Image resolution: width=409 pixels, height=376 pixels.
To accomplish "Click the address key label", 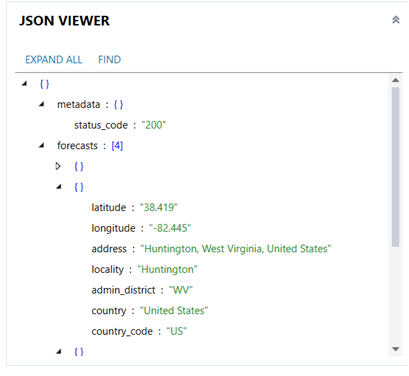I will click(x=109, y=249).
